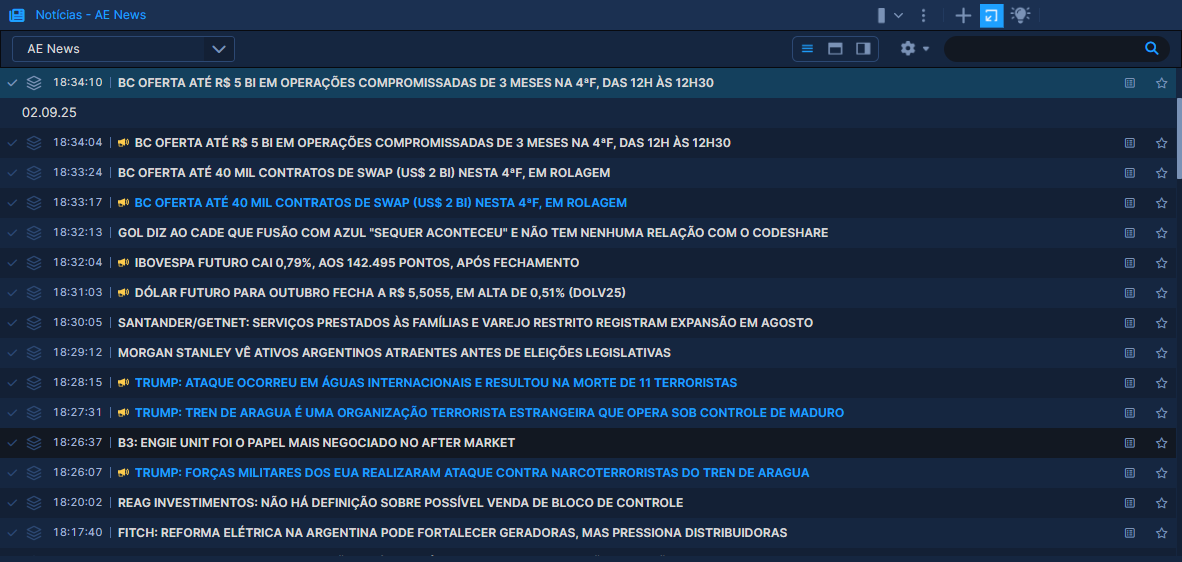Open the three-dot options menu

point(924,15)
